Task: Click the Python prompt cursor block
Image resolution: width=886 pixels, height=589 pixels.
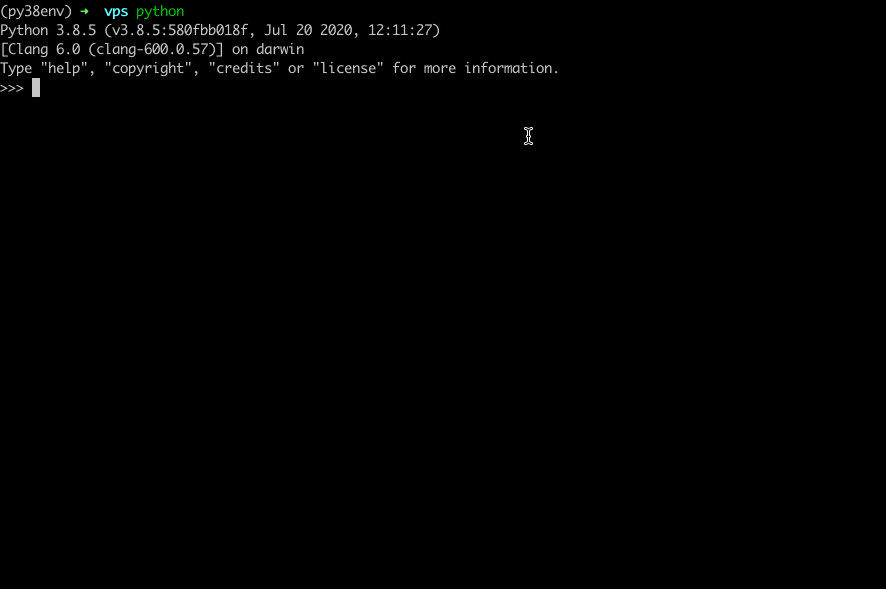Action: pyautogui.click(x=36, y=88)
